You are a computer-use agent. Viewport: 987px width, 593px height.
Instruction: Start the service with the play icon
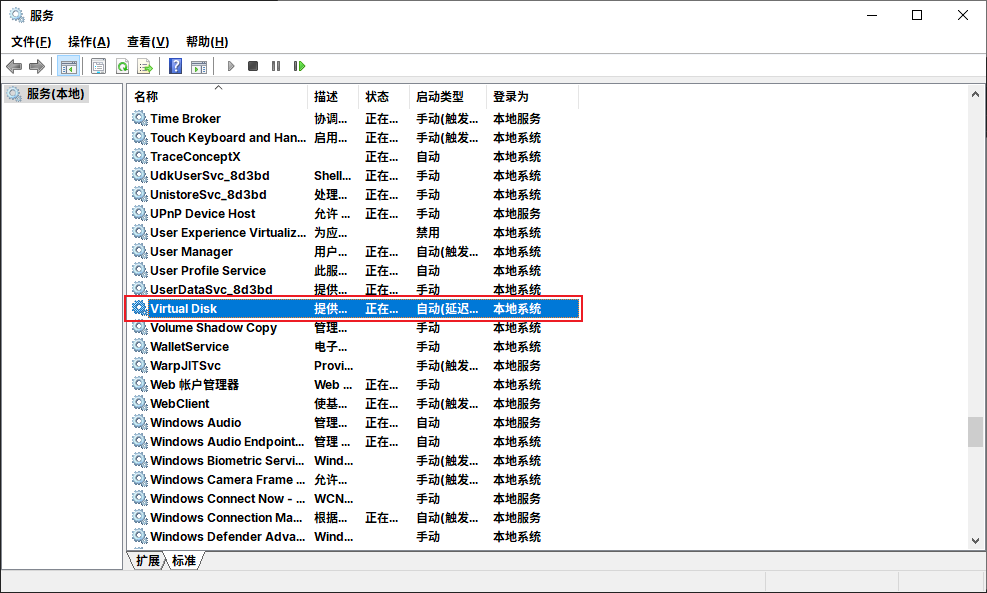231,66
